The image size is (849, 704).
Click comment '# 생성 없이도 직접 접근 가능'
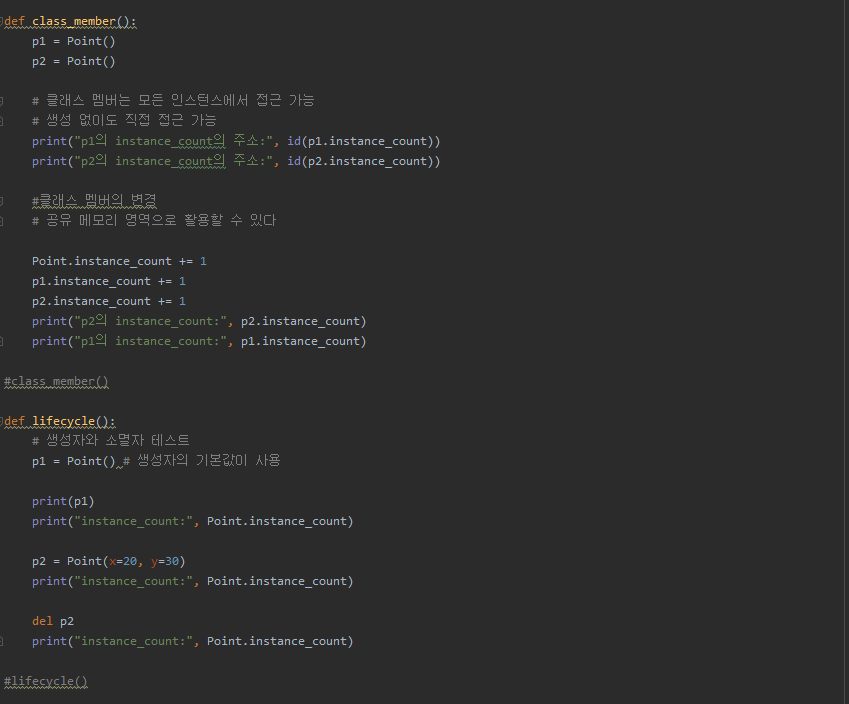pyautogui.click(x=124, y=121)
